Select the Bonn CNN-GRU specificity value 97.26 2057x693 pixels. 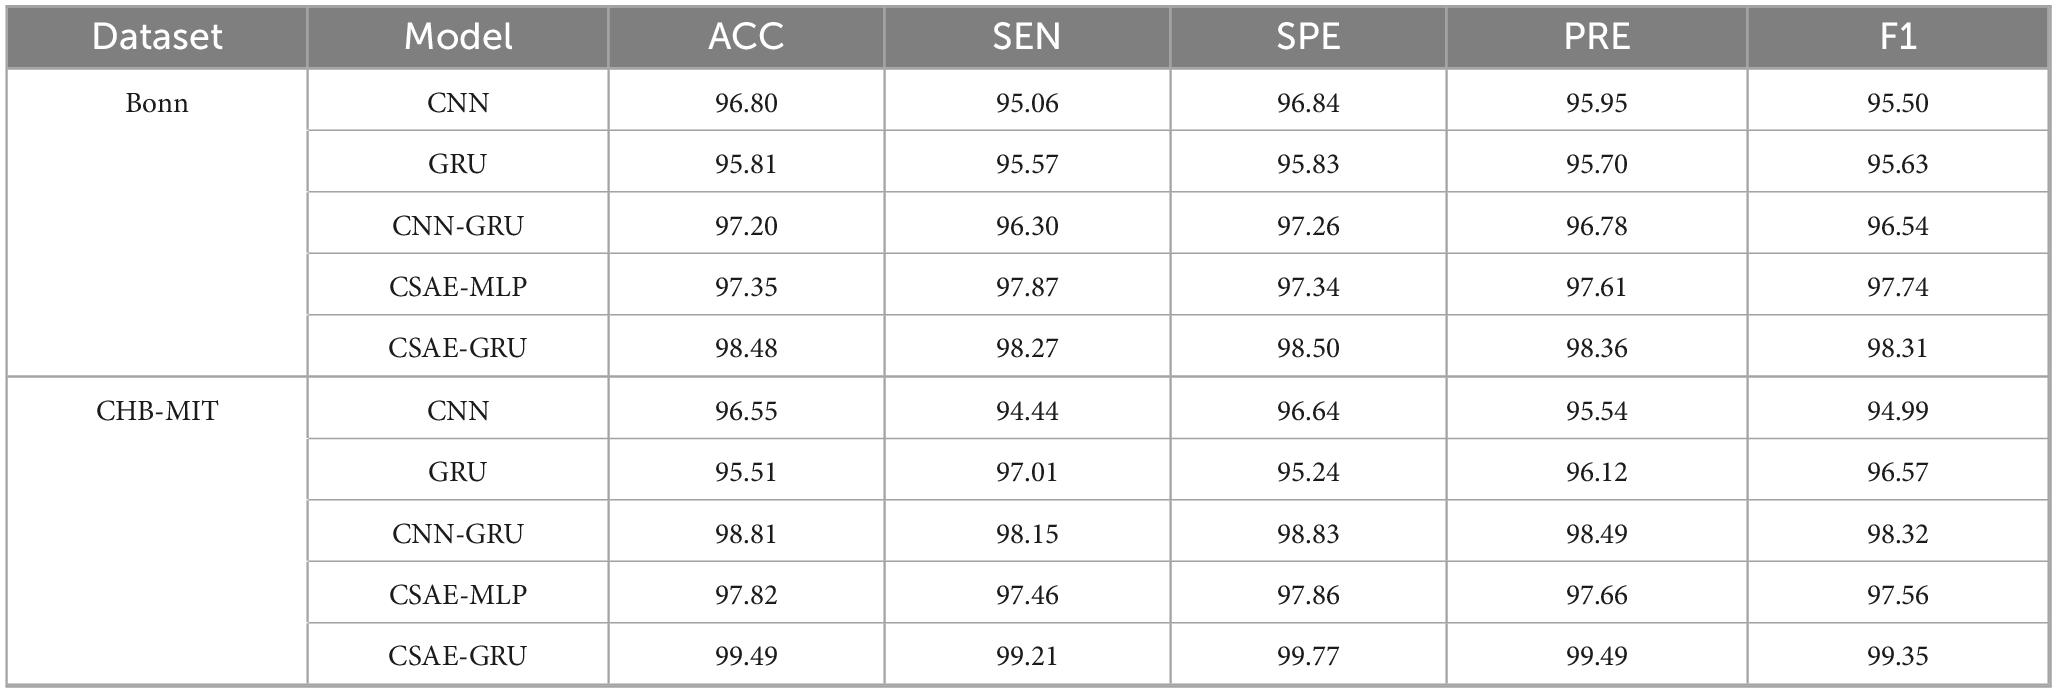coord(1308,226)
